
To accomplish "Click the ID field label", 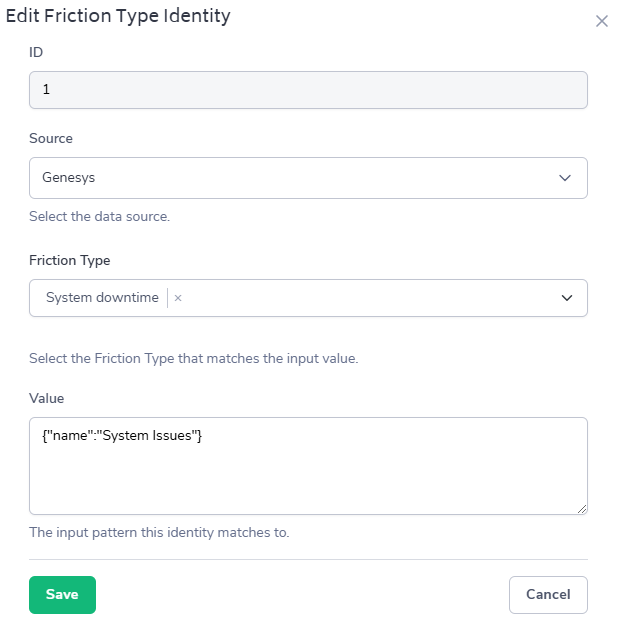I will pos(36,52).
